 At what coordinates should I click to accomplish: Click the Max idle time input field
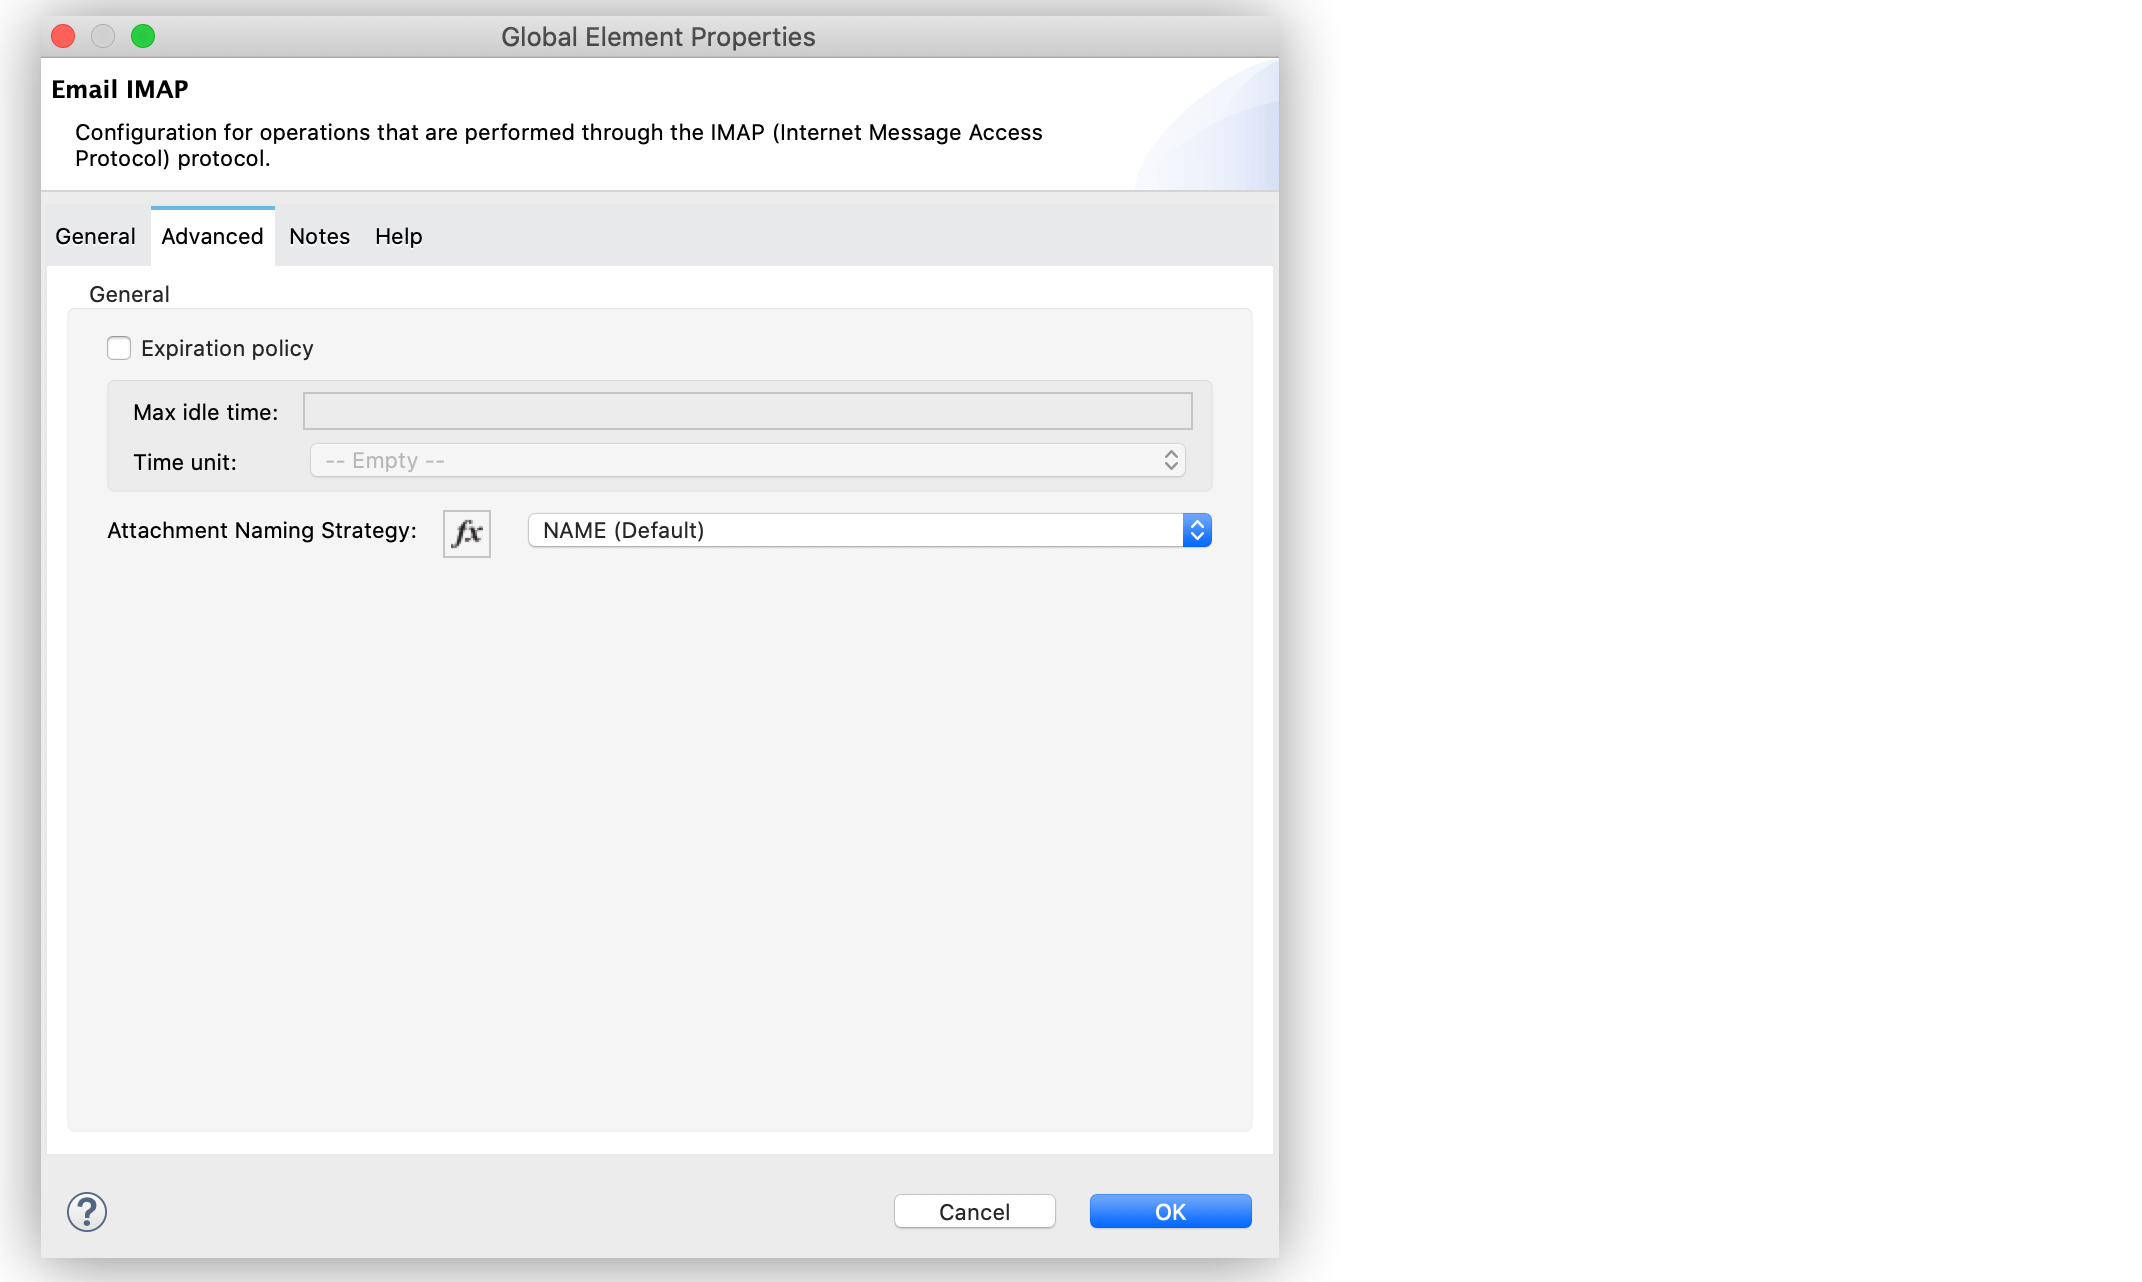748,411
